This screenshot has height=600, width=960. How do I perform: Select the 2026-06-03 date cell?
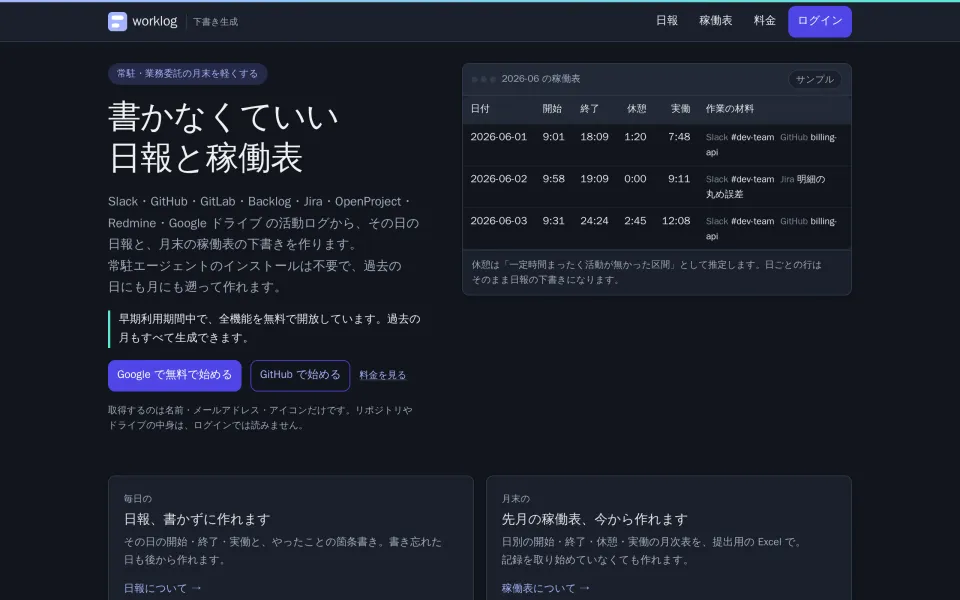(498, 221)
